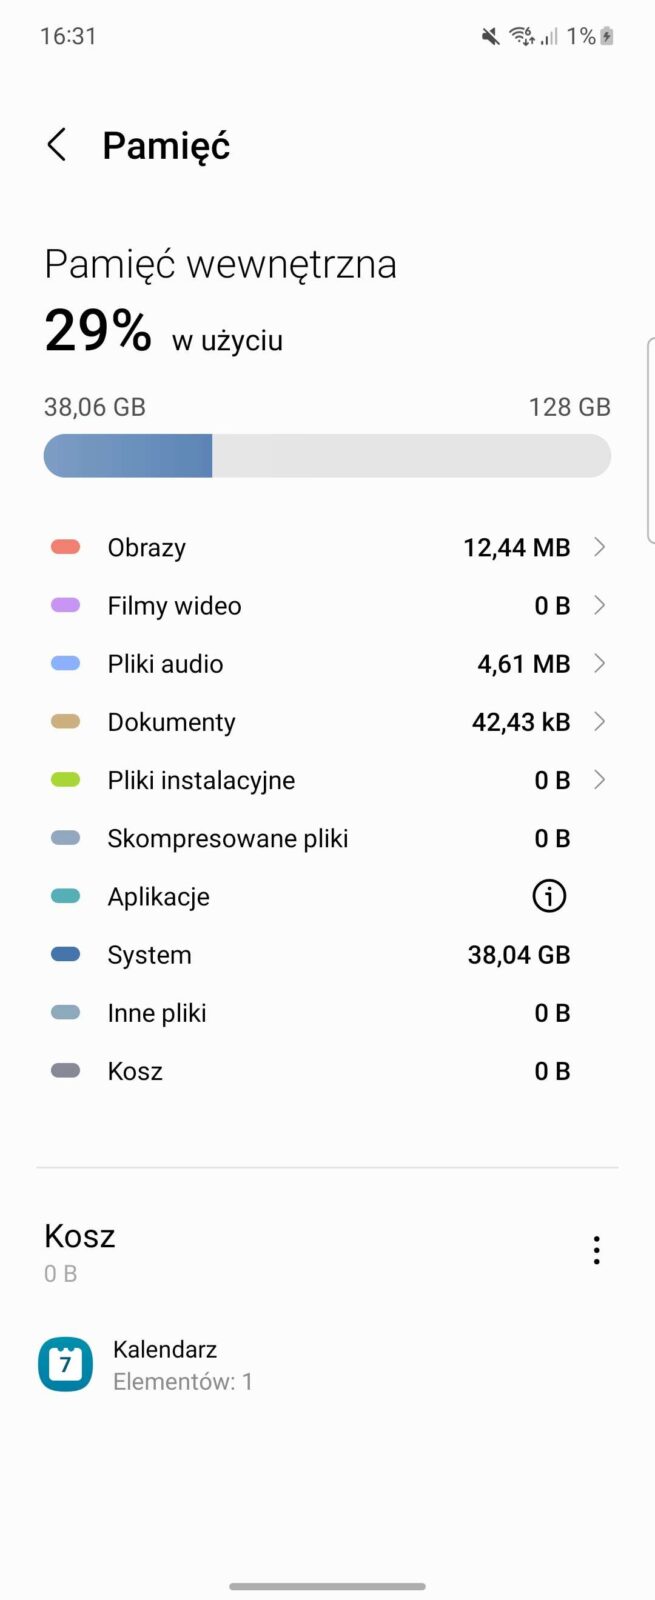This screenshot has width=655, height=1600.
Task: Tap the System storage row
Action: [150, 955]
